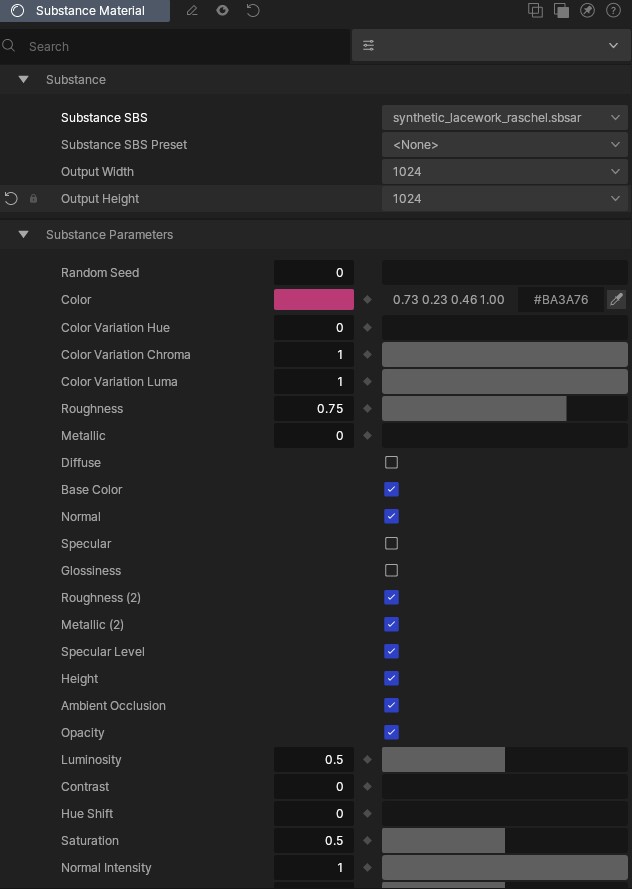
Task: Uncheck the Roughness (2) checkbox
Action: [x=391, y=597]
